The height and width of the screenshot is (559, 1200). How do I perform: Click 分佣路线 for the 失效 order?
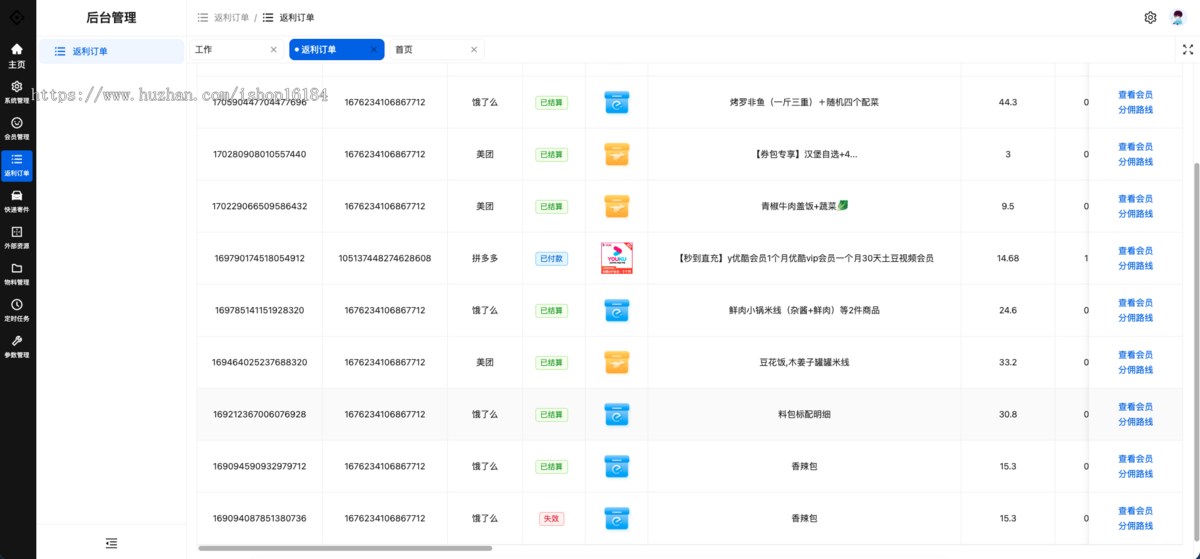tap(1135, 526)
